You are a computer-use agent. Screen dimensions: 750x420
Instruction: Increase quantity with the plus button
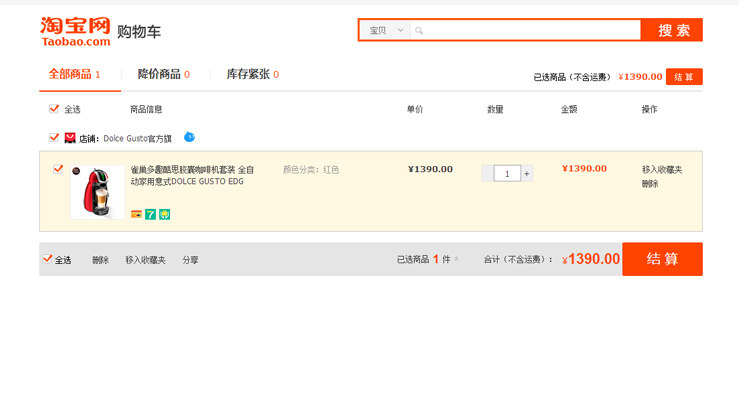coord(527,174)
